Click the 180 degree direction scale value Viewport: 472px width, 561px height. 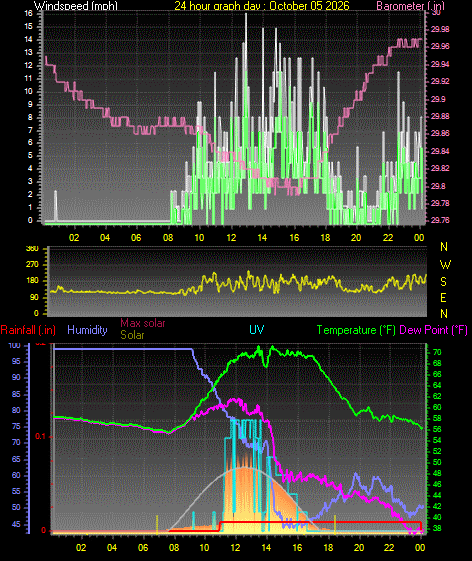(33, 281)
